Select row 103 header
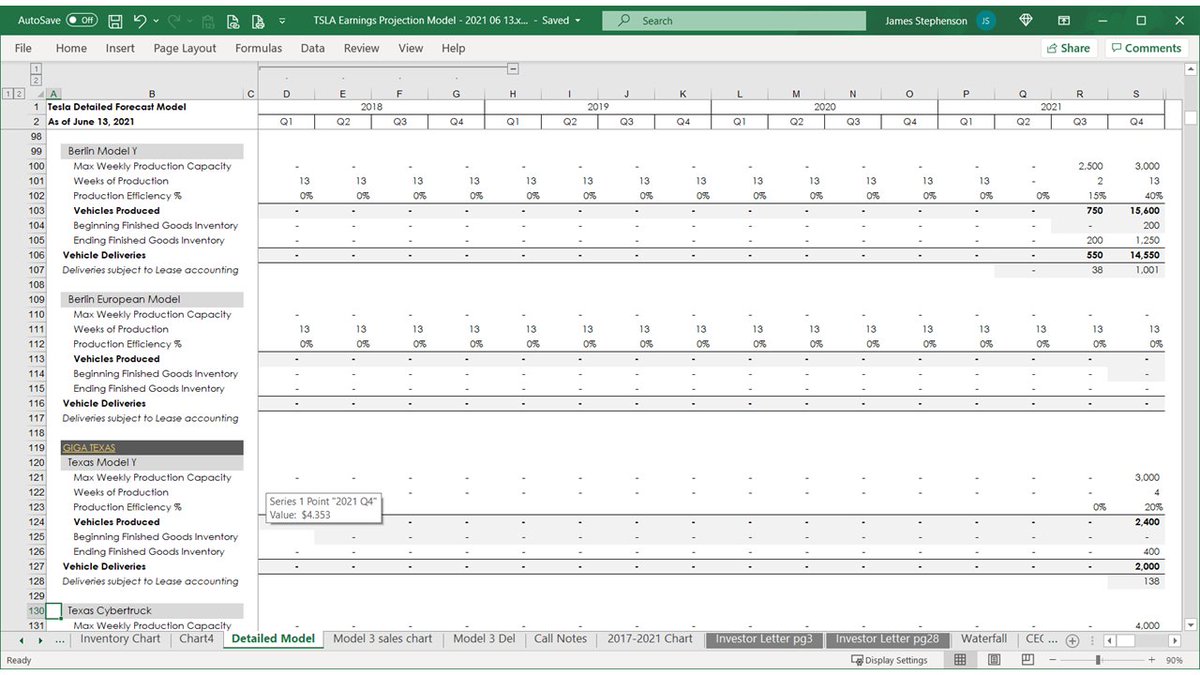Image resolution: width=1200 pixels, height=675 pixels. (x=37, y=211)
